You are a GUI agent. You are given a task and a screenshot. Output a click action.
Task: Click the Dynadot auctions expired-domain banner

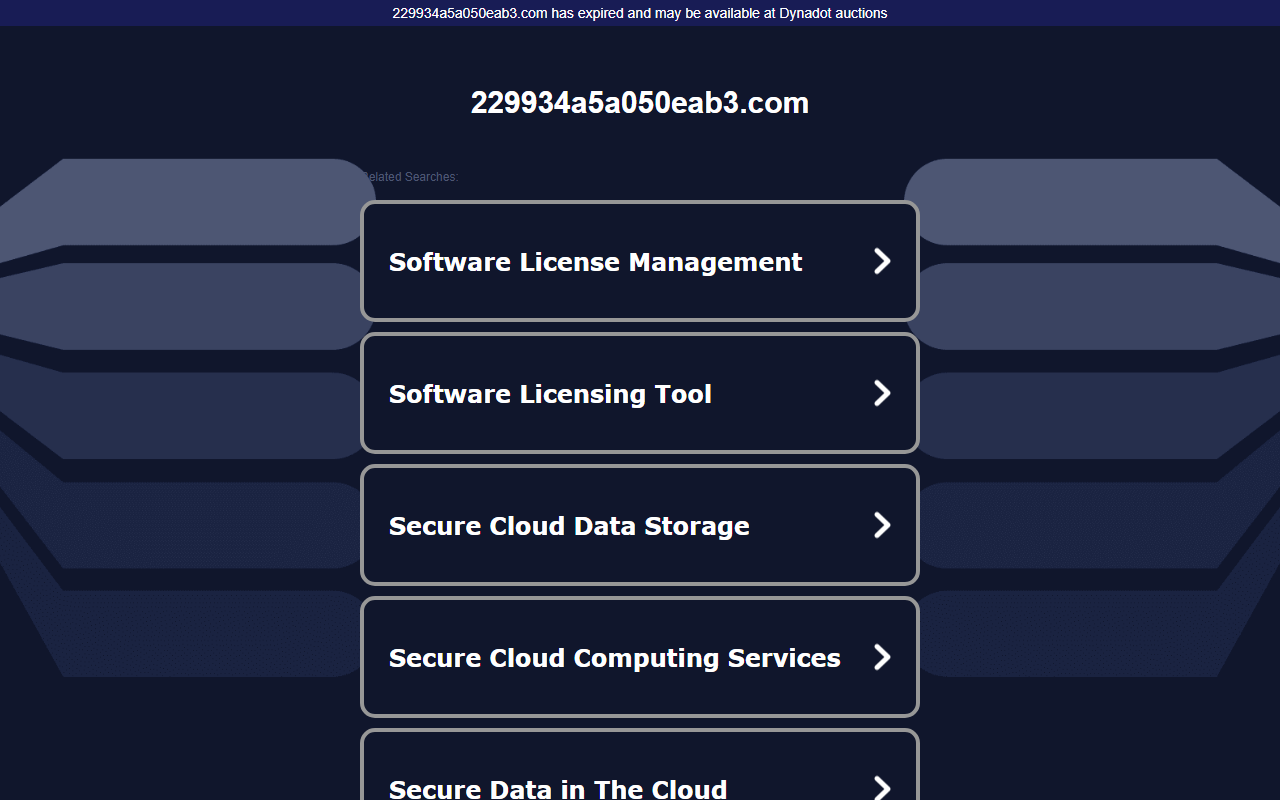point(640,13)
